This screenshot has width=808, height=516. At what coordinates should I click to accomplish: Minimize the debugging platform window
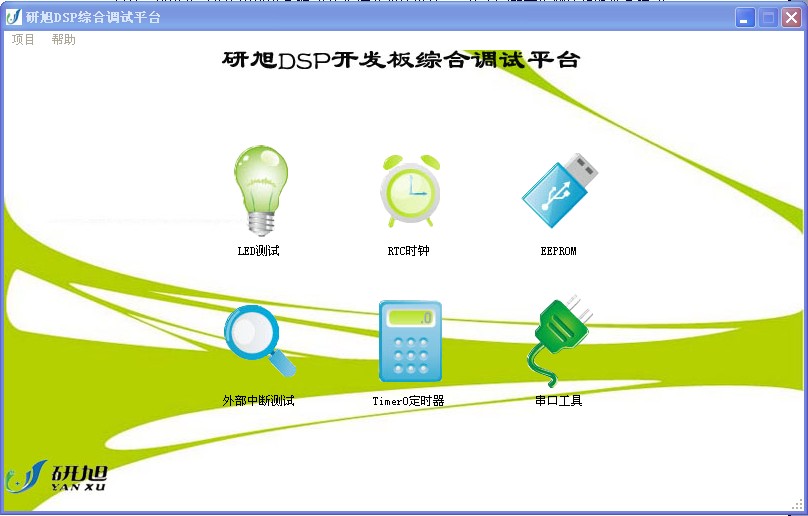point(745,18)
